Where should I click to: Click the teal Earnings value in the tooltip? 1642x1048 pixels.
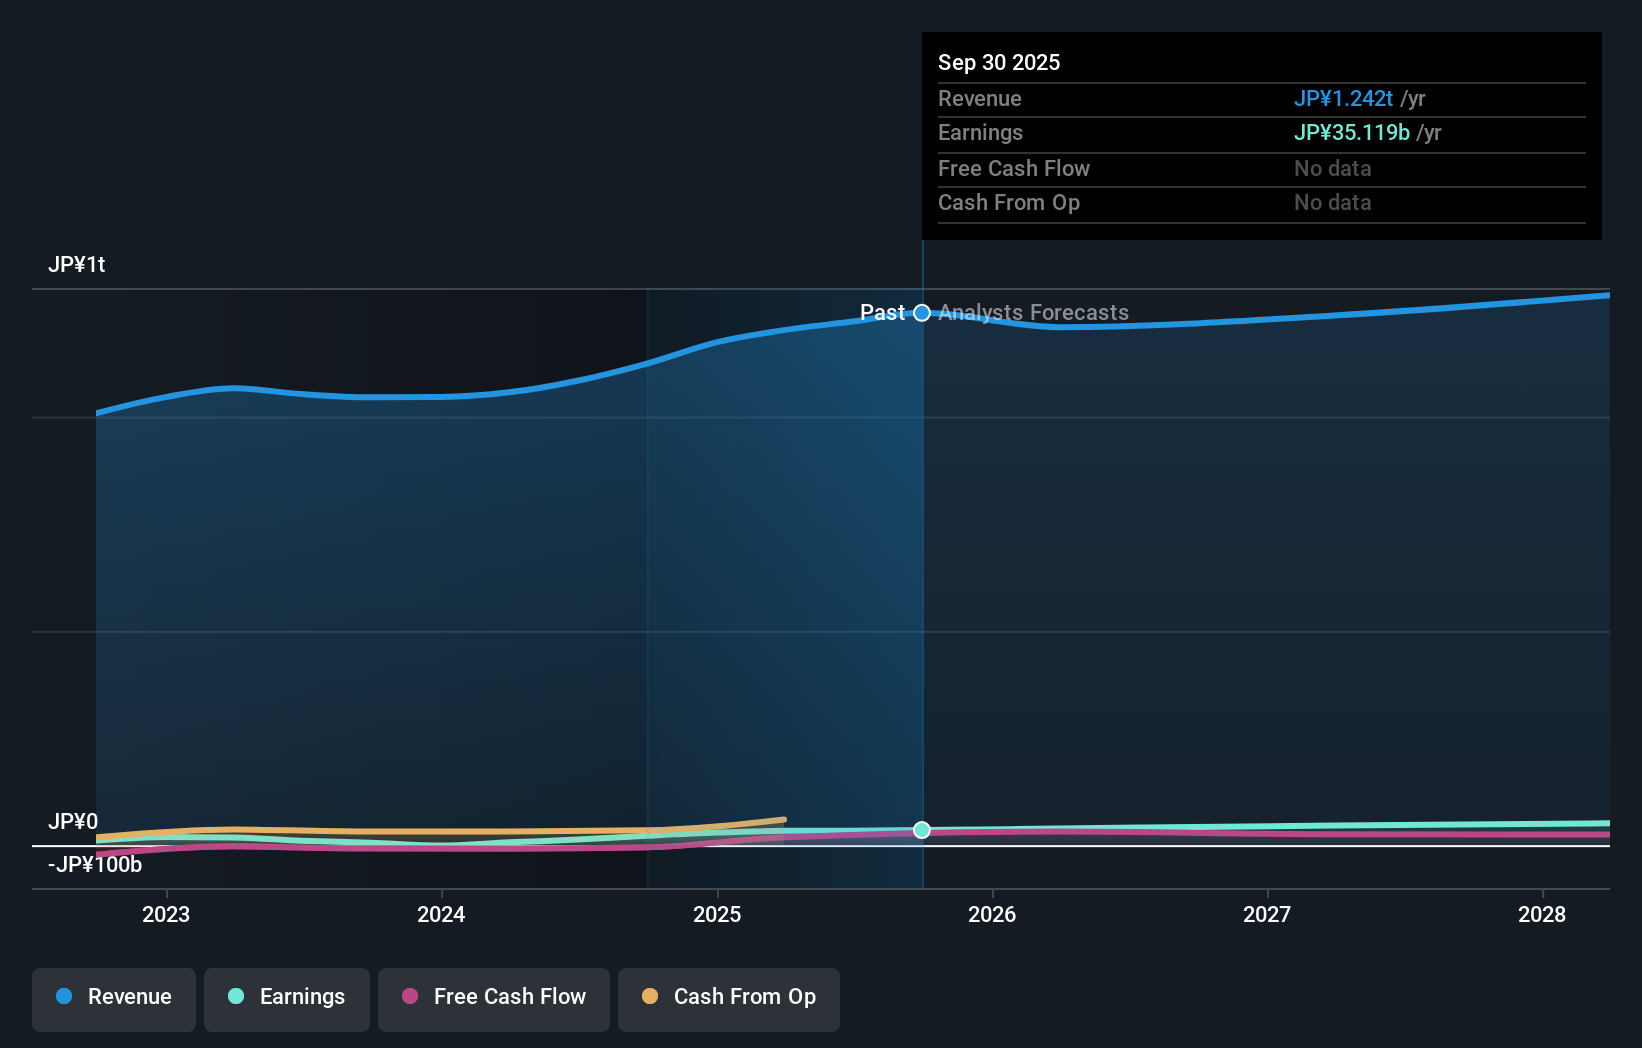pyautogui.click(x=1352, y=132)
